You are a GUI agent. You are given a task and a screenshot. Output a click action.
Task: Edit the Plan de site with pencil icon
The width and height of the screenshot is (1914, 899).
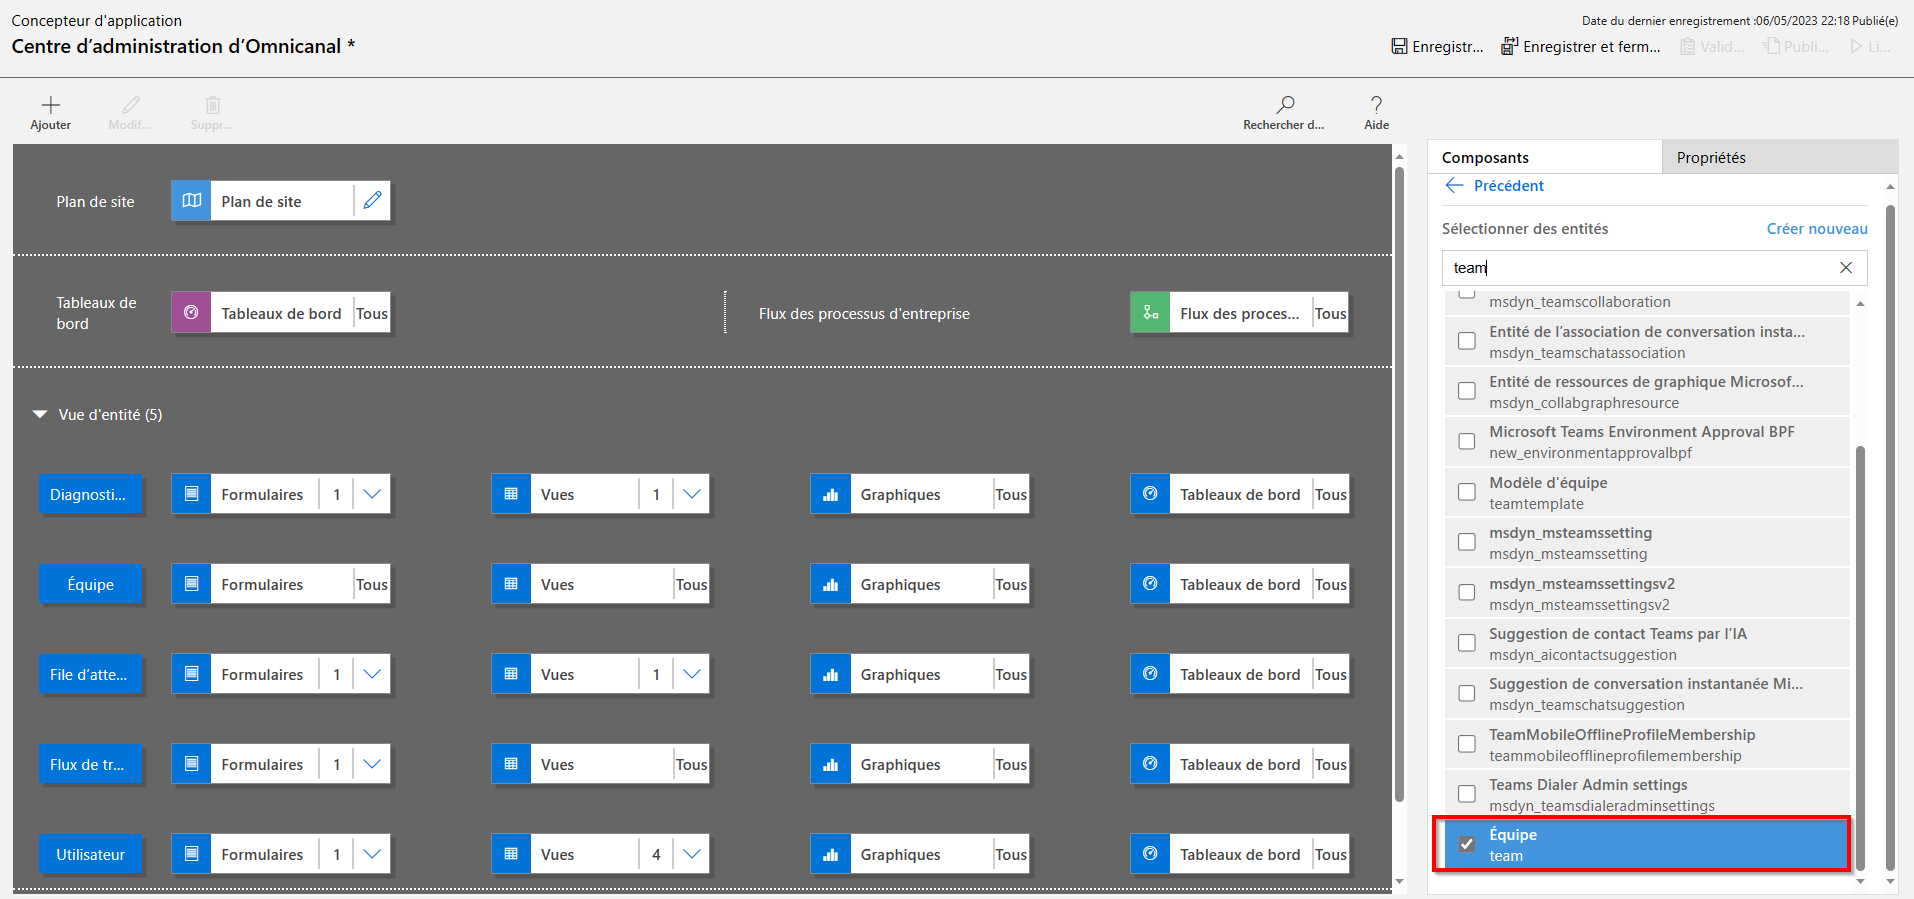pyautogui.click(x=372, y=201)
